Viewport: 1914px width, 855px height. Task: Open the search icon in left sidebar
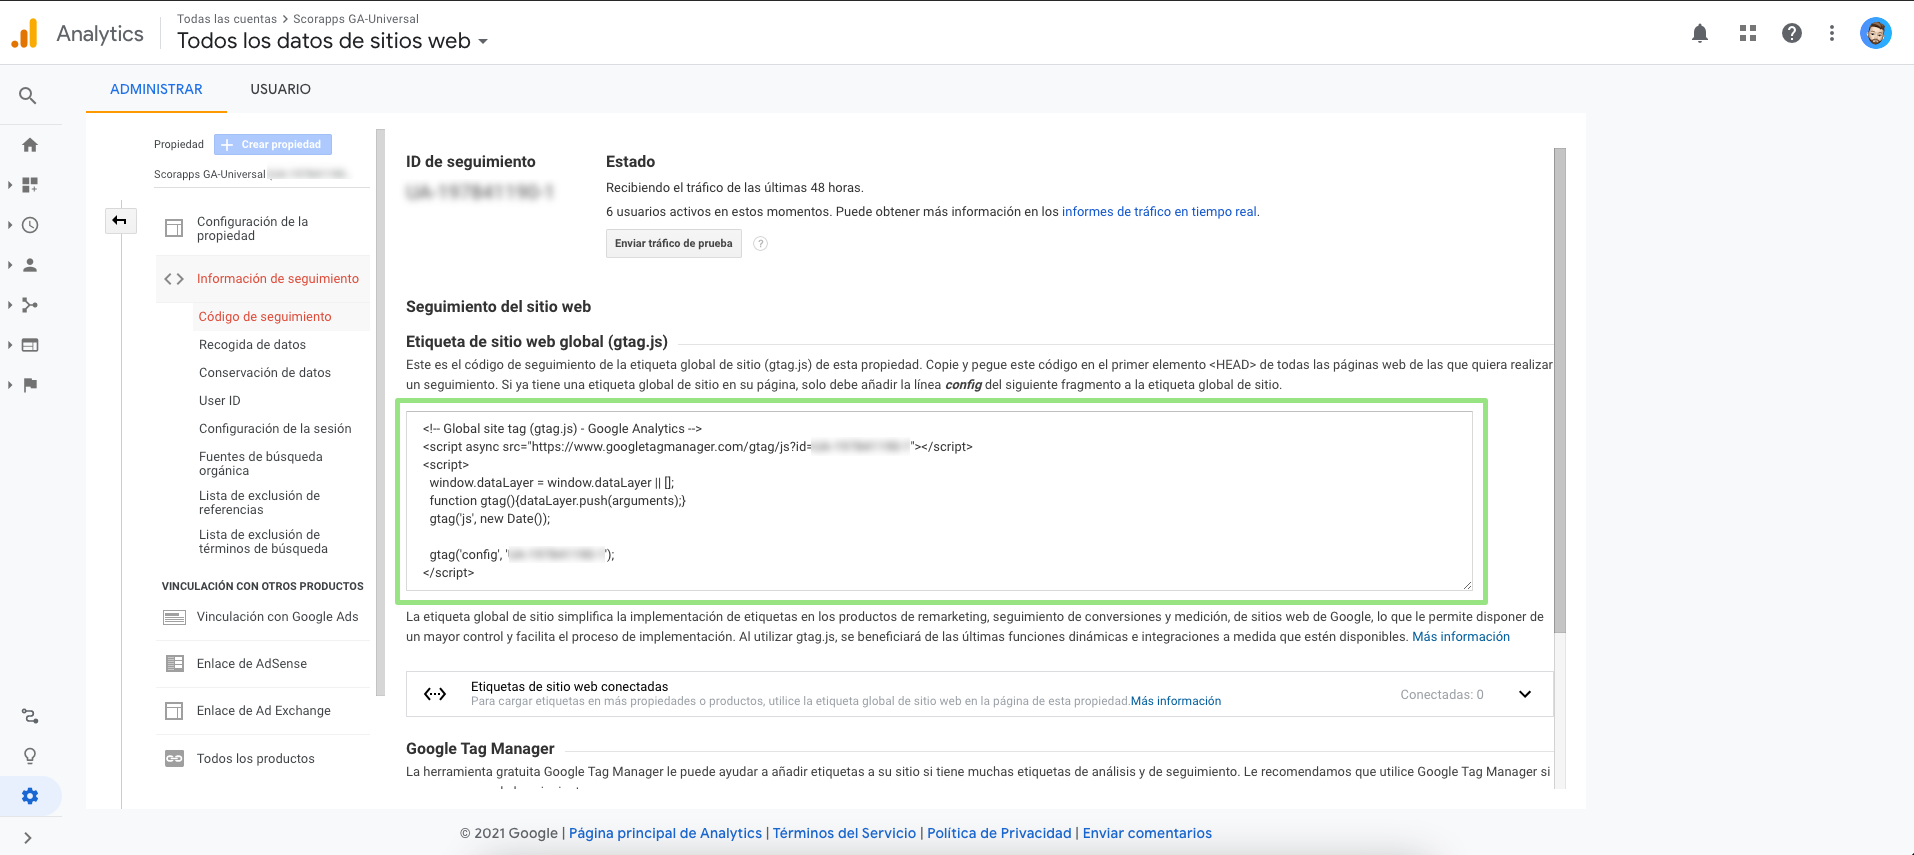coord(28,96)
